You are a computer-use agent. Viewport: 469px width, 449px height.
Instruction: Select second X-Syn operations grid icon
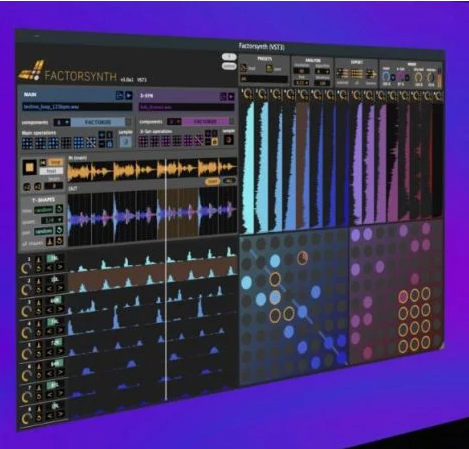155,141
